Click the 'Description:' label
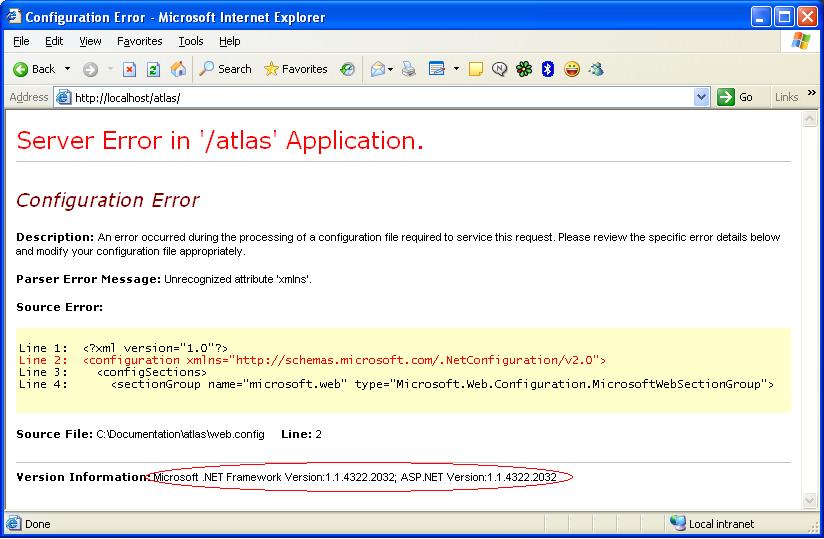The height and width of the screenshot is (539, 824). [x=55, y=237]
